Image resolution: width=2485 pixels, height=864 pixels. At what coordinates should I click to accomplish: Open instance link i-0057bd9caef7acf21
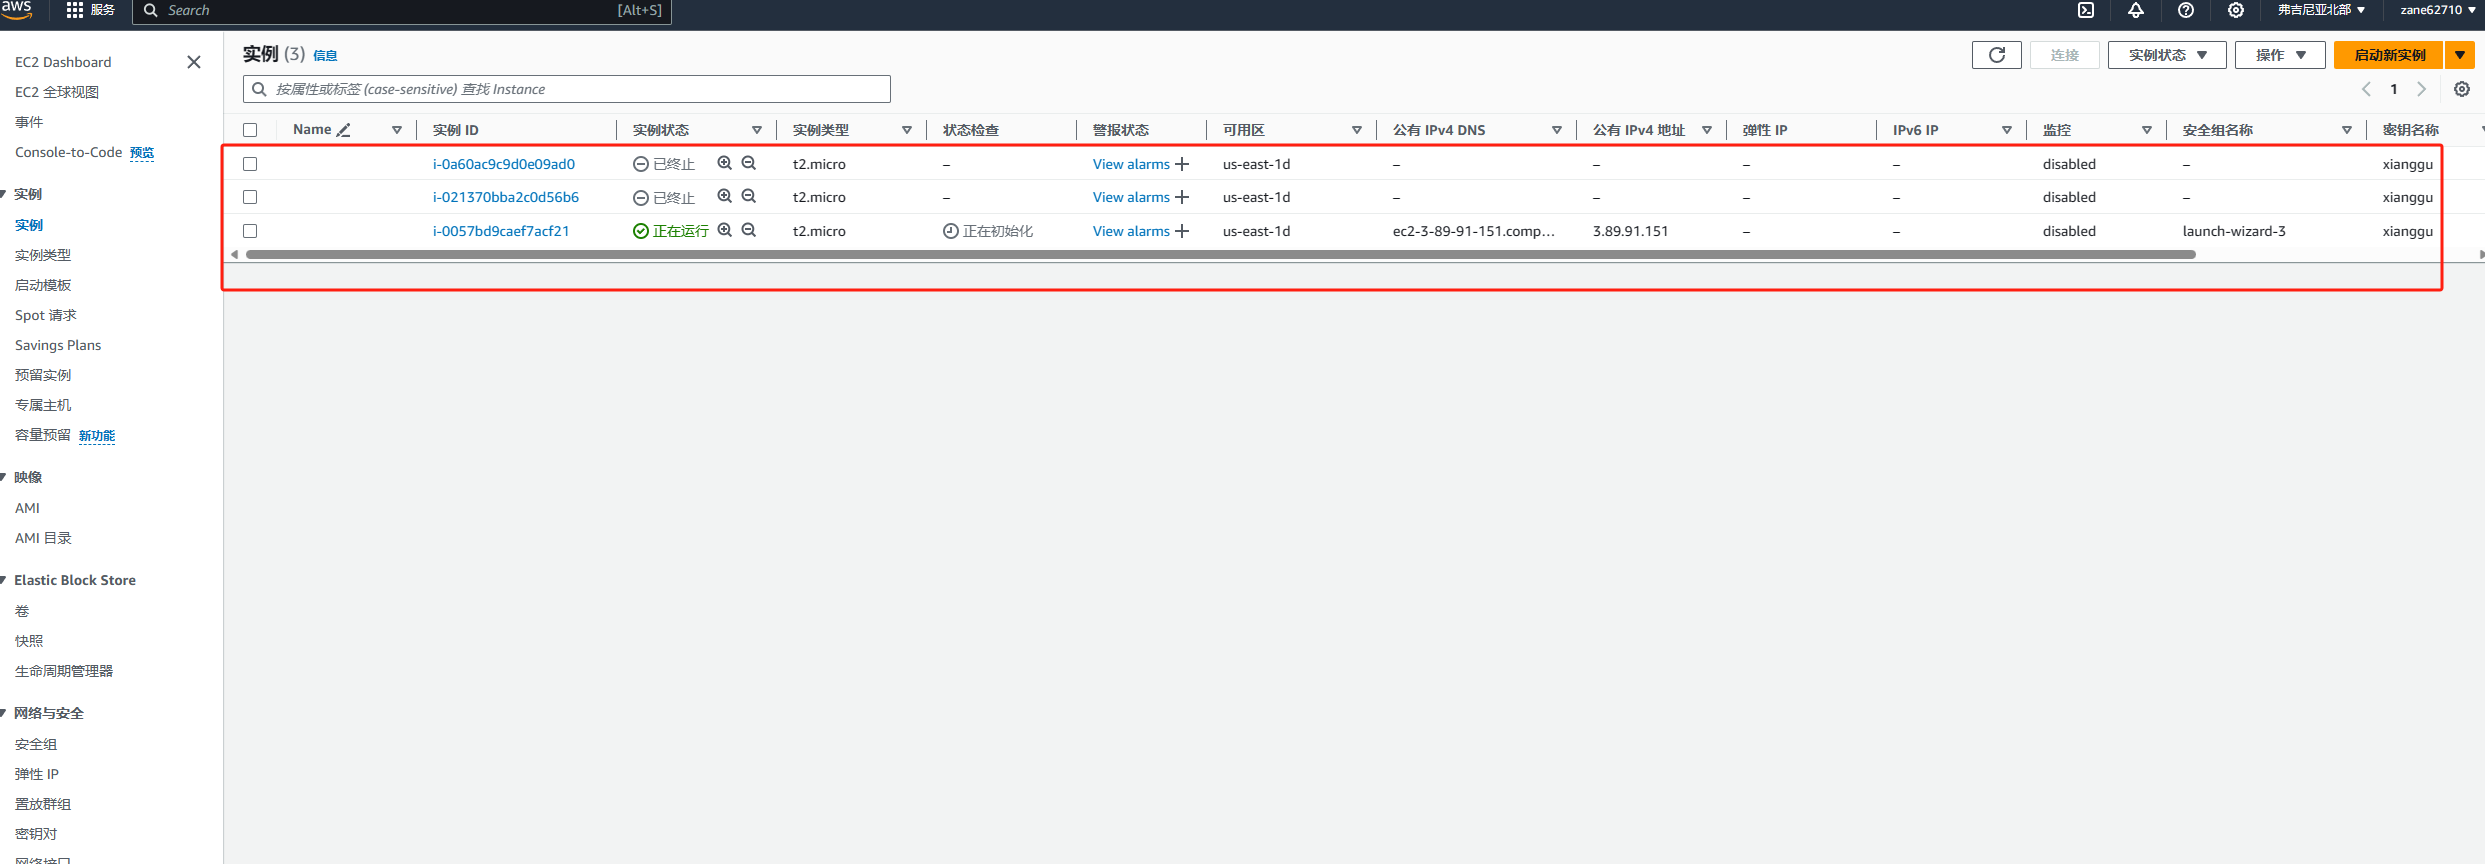point(501,231)
